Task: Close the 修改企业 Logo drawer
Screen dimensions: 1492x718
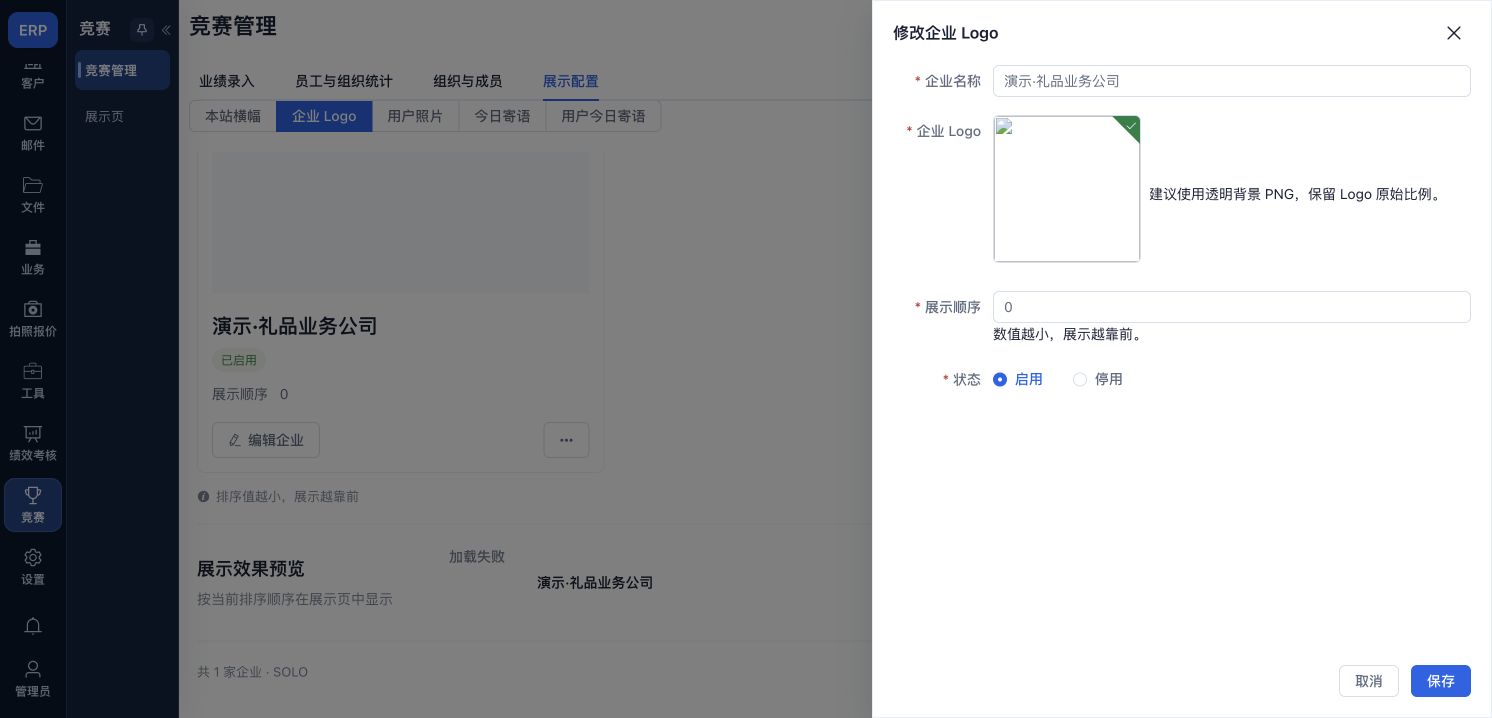Action: 1454,33
